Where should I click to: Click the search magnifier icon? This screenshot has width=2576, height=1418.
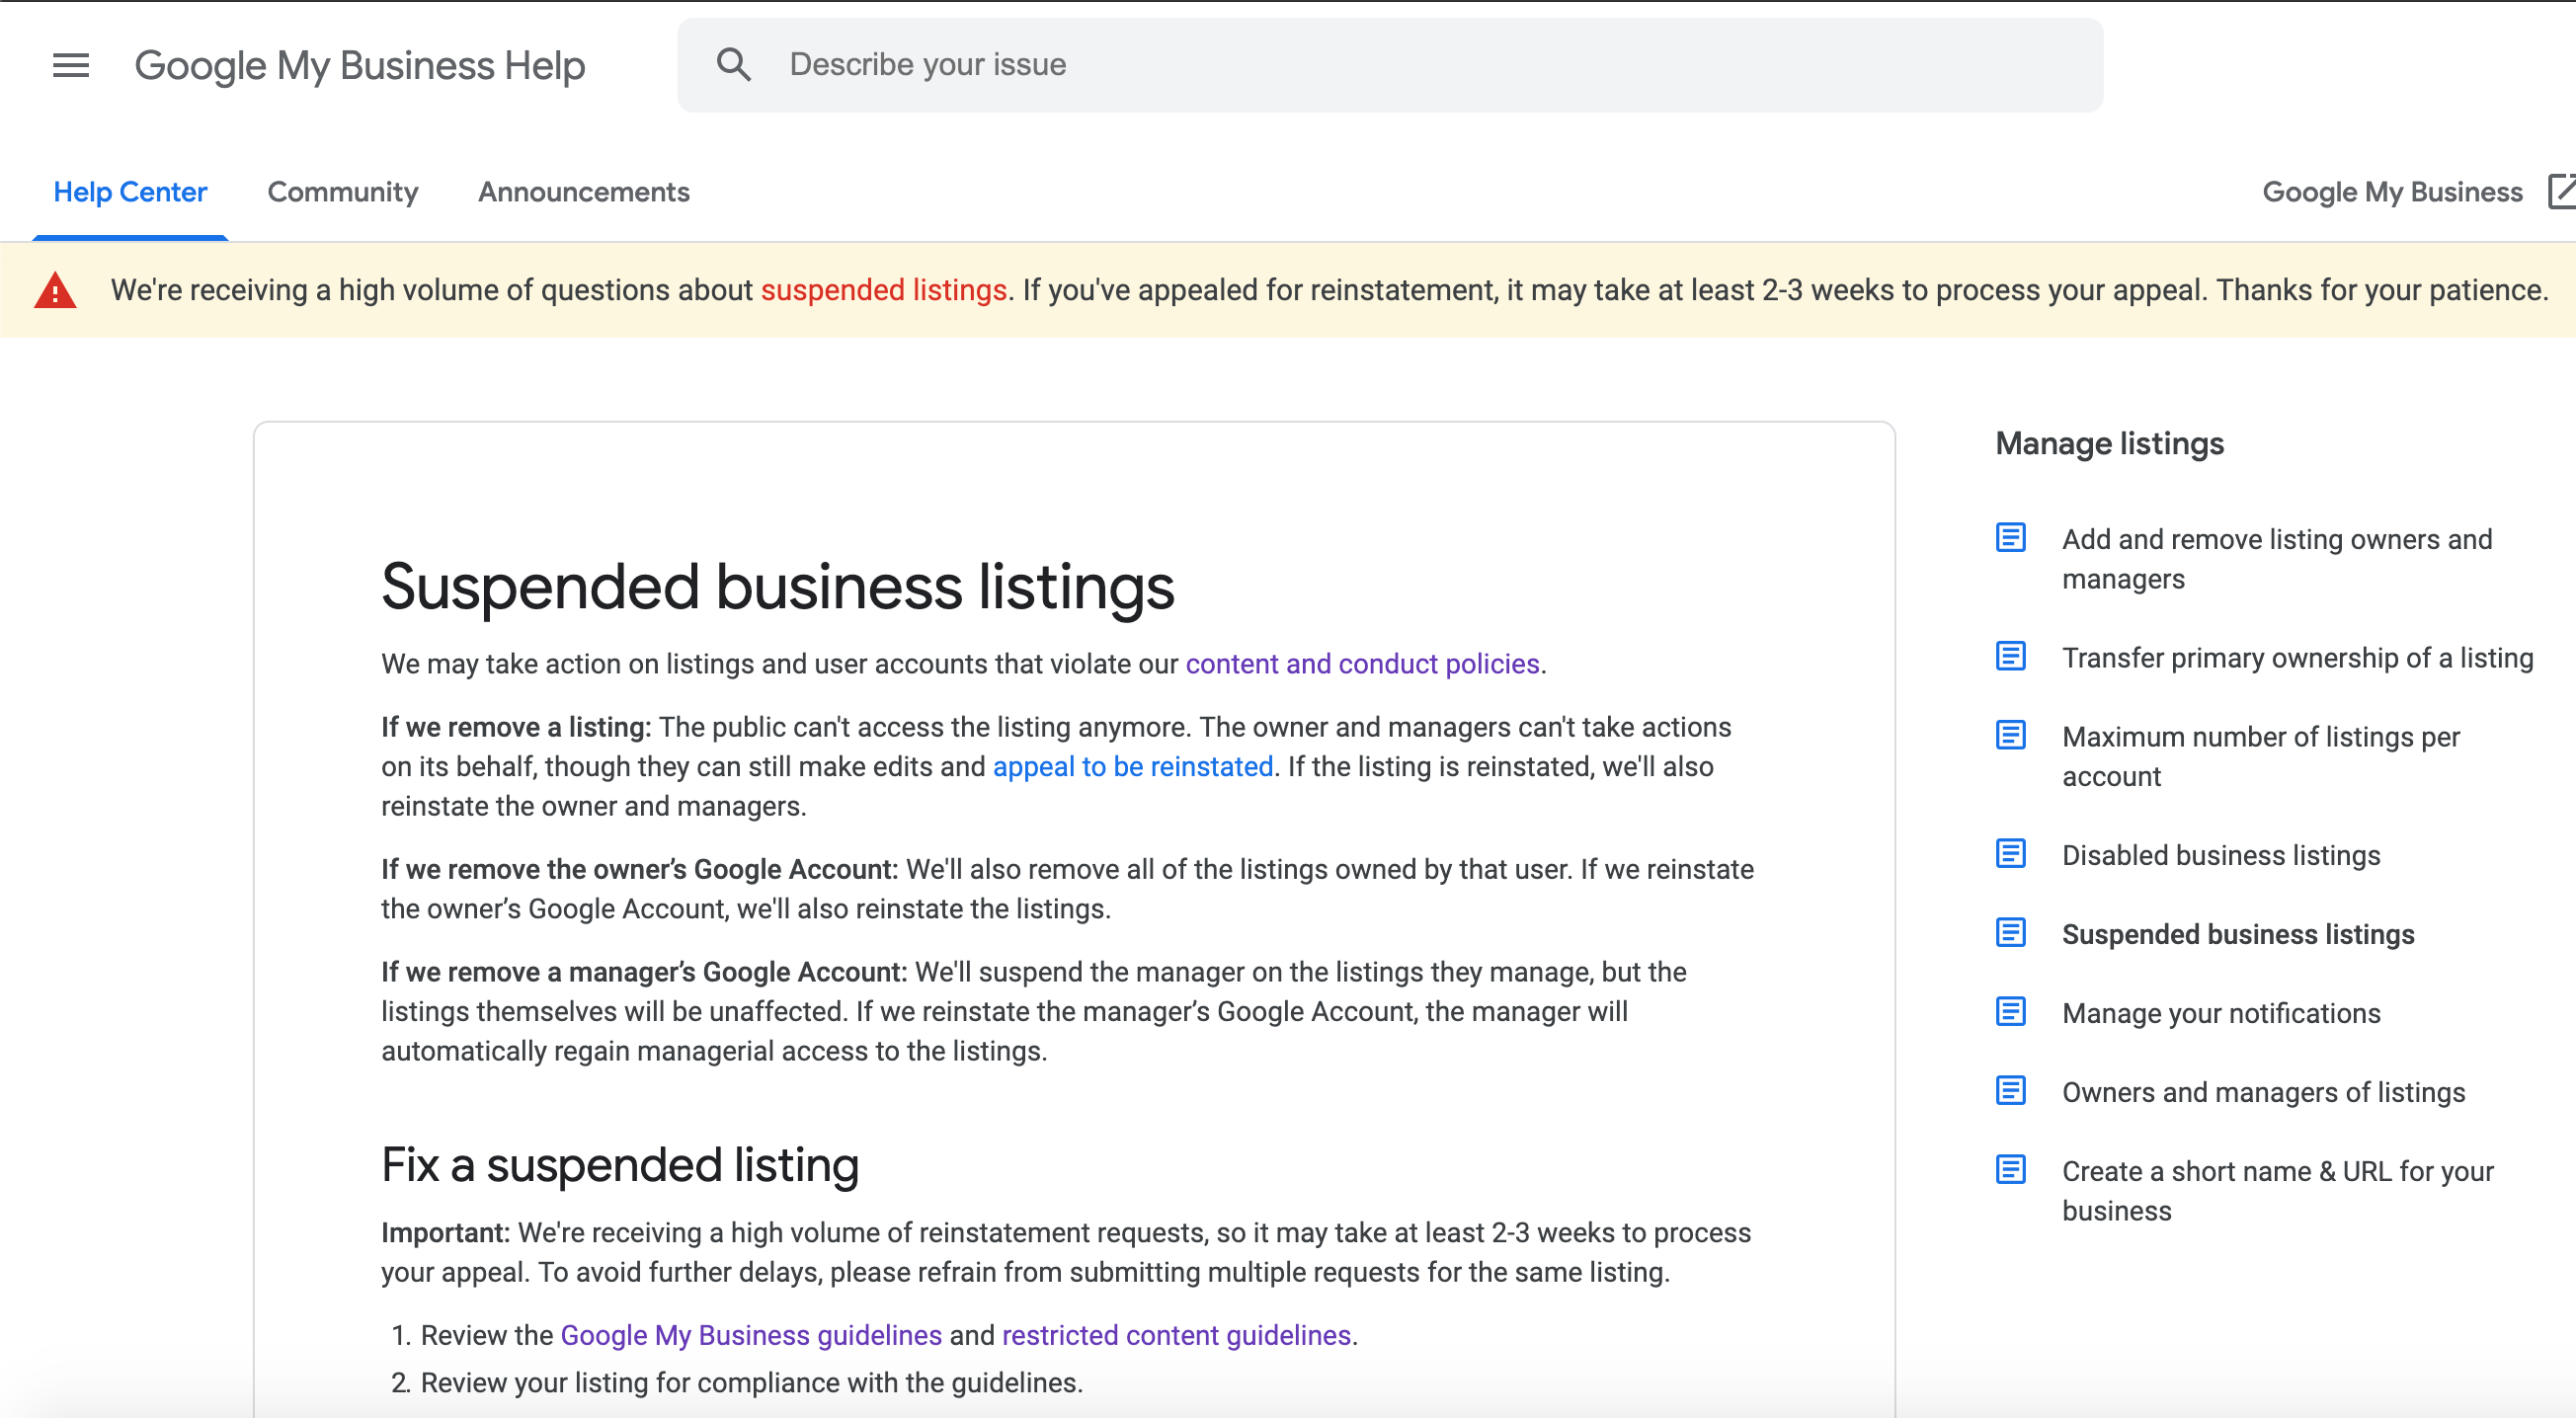[x=734, y=65]
